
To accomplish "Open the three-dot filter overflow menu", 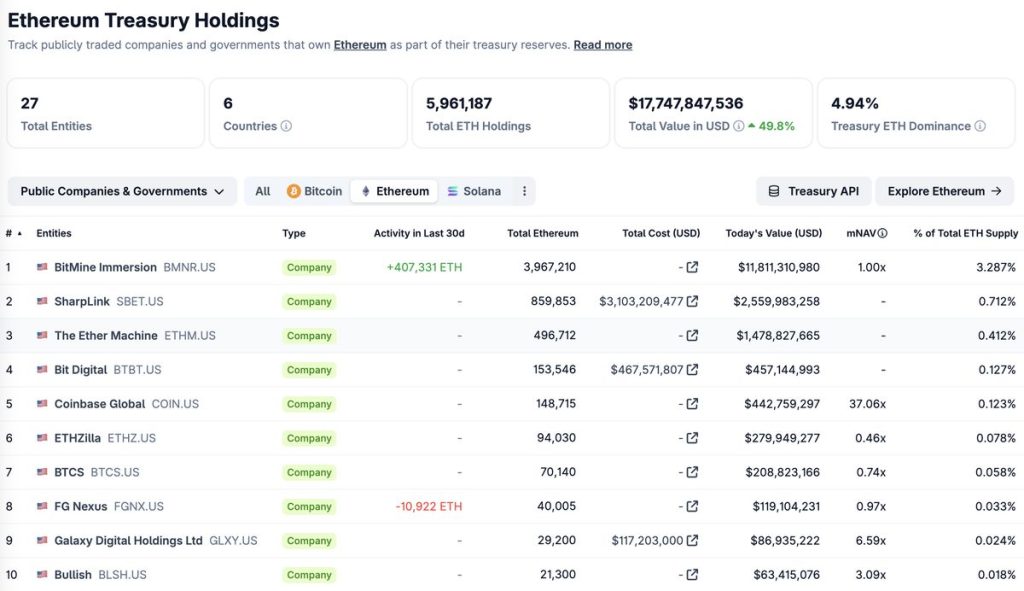I will point(524,191).
